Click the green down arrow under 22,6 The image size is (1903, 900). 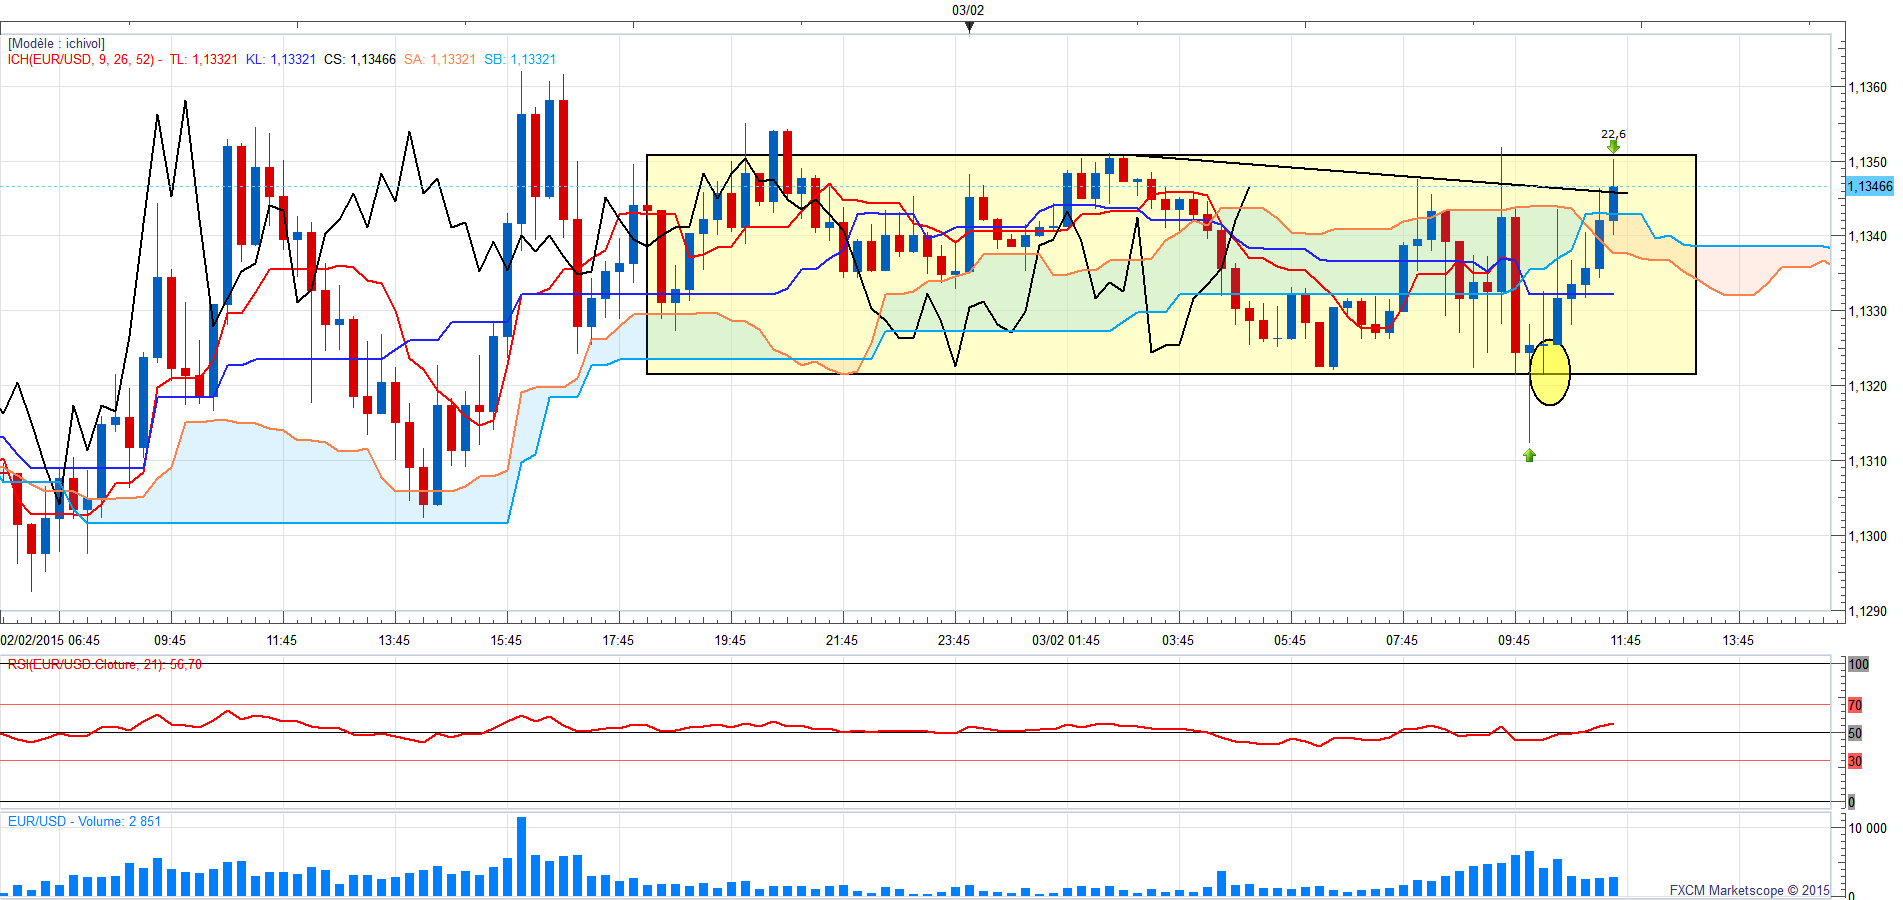coord(1613,147)
